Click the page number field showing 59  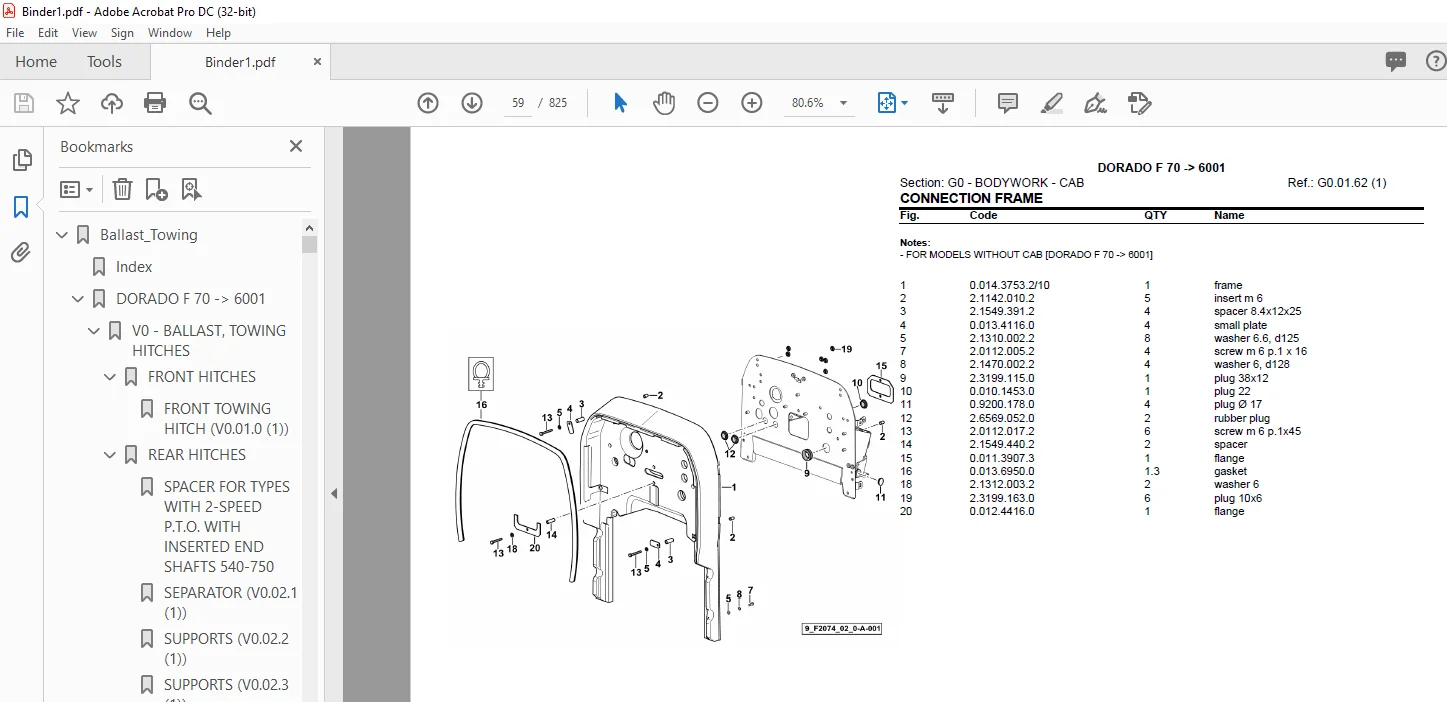(517, 103)
